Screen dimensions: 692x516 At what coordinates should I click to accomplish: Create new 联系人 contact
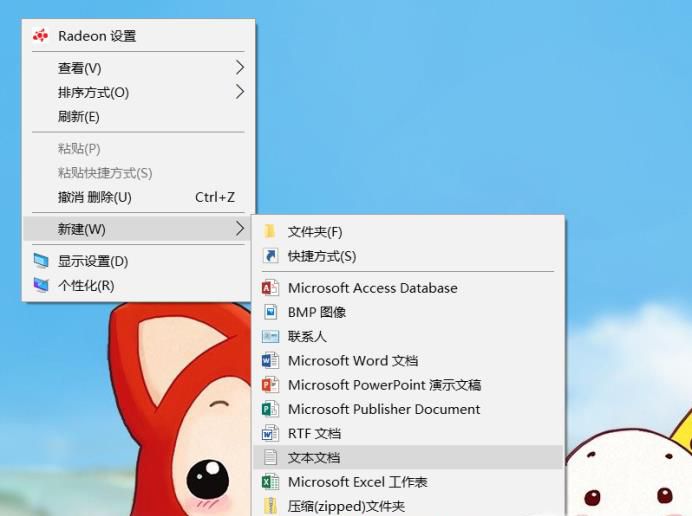click(x=409, y=336)
